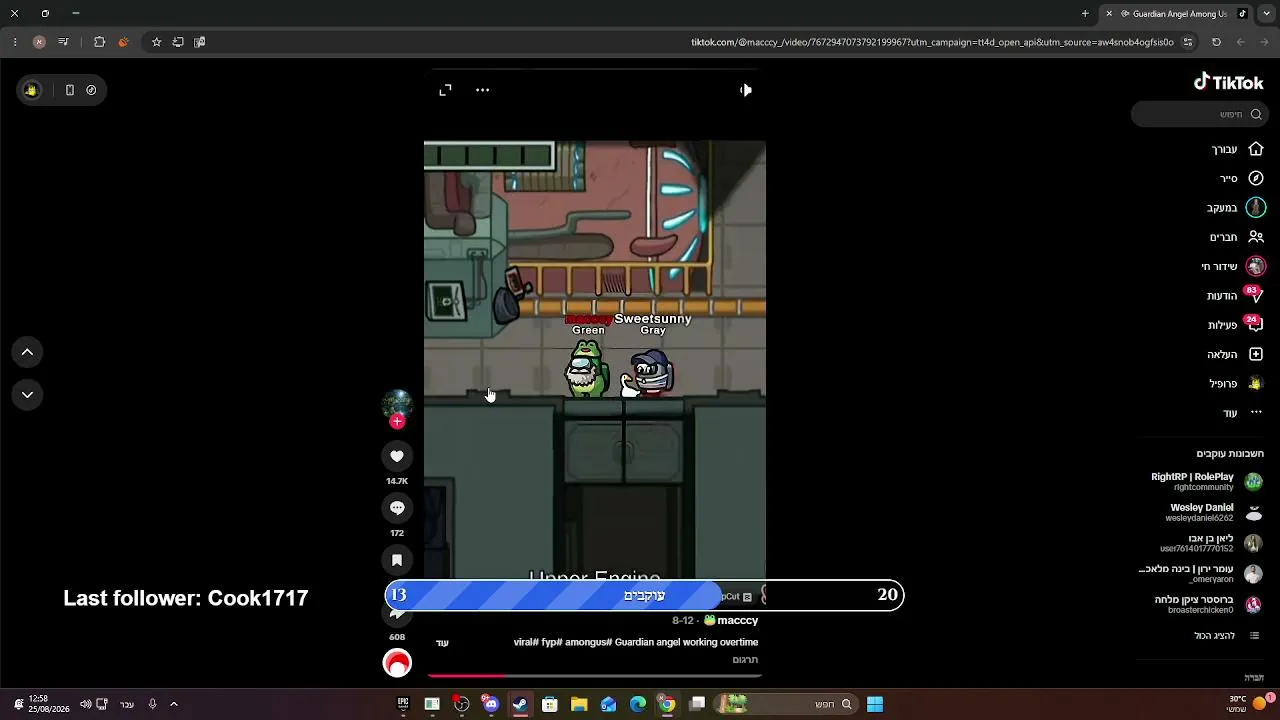Expand the video caption with עוד
1280x720 pixels.
(443, 643)
